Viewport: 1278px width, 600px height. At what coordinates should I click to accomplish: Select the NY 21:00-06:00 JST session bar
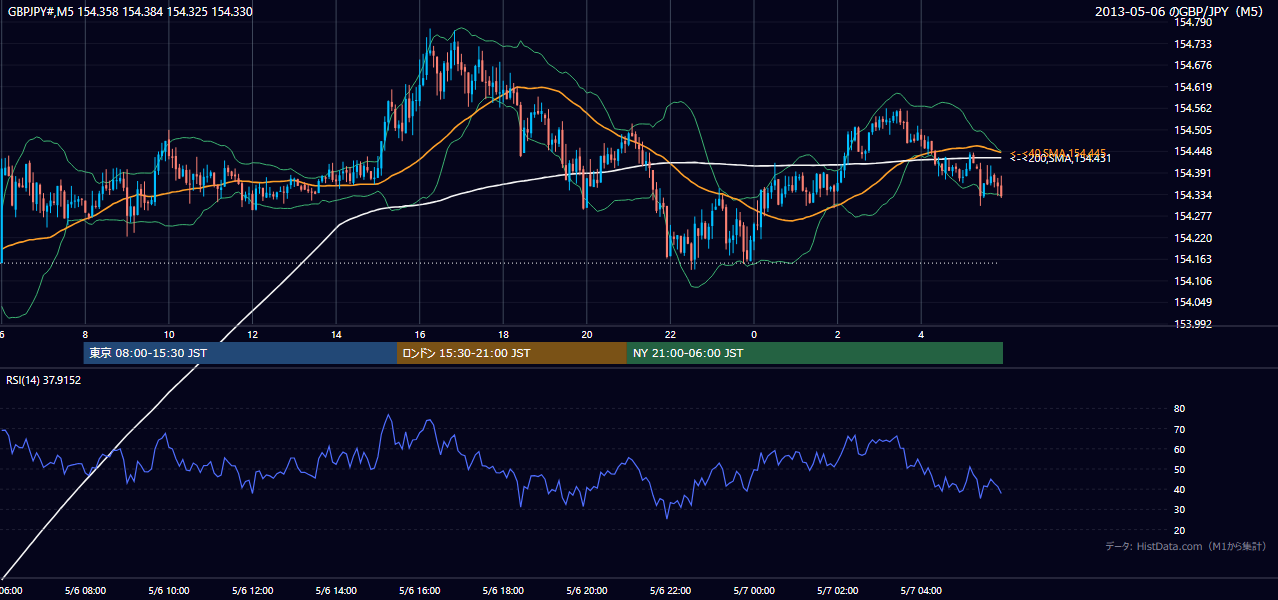(x=815, y=353)
